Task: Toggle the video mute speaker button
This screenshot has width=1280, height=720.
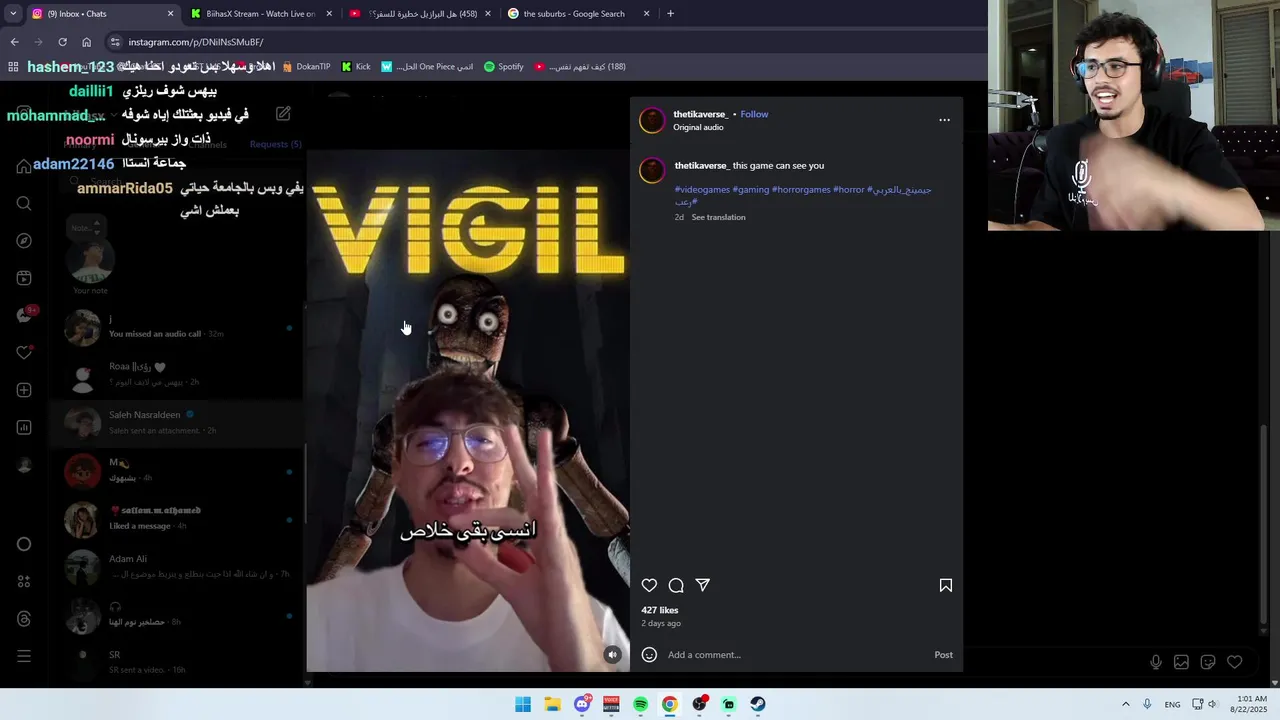Action: pyautogui.click(x=612, y=655)
